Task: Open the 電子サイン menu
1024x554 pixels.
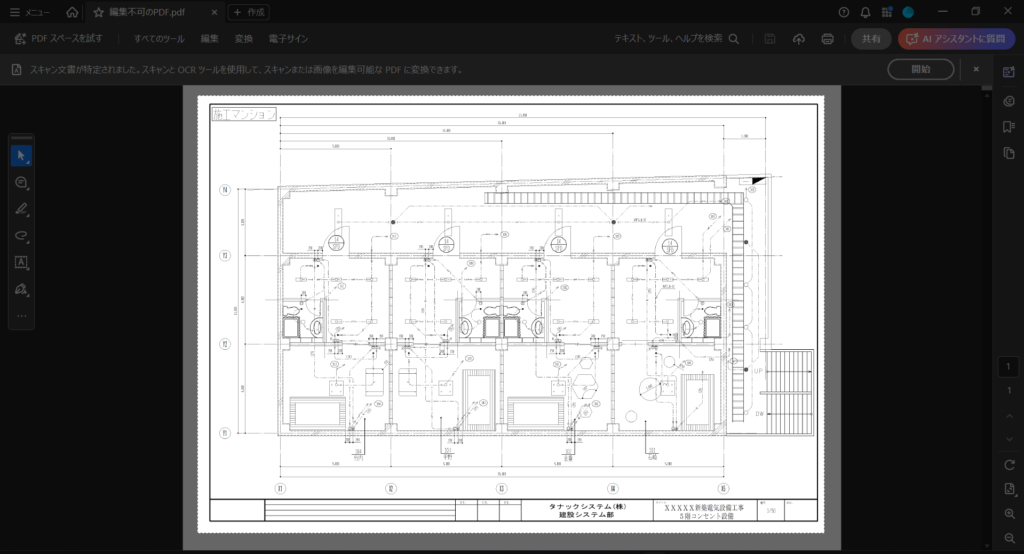Action: (288, 39)
